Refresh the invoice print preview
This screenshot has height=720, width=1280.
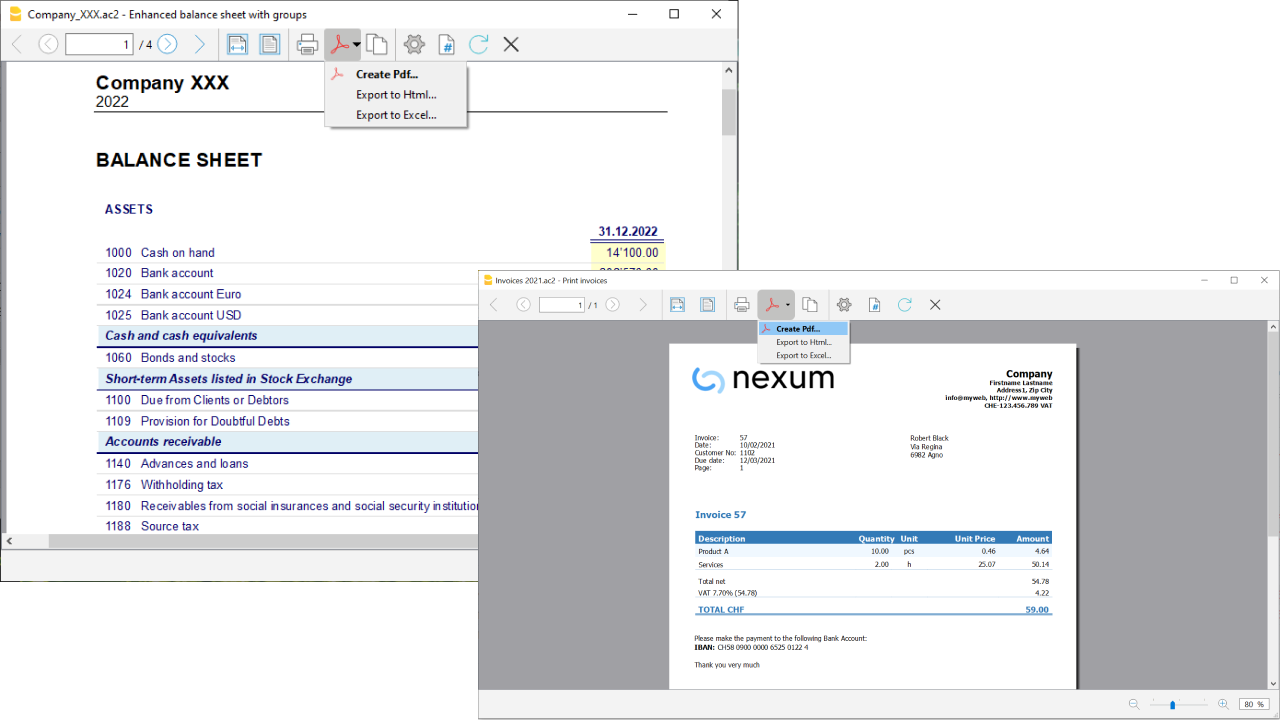pos(905,305)
